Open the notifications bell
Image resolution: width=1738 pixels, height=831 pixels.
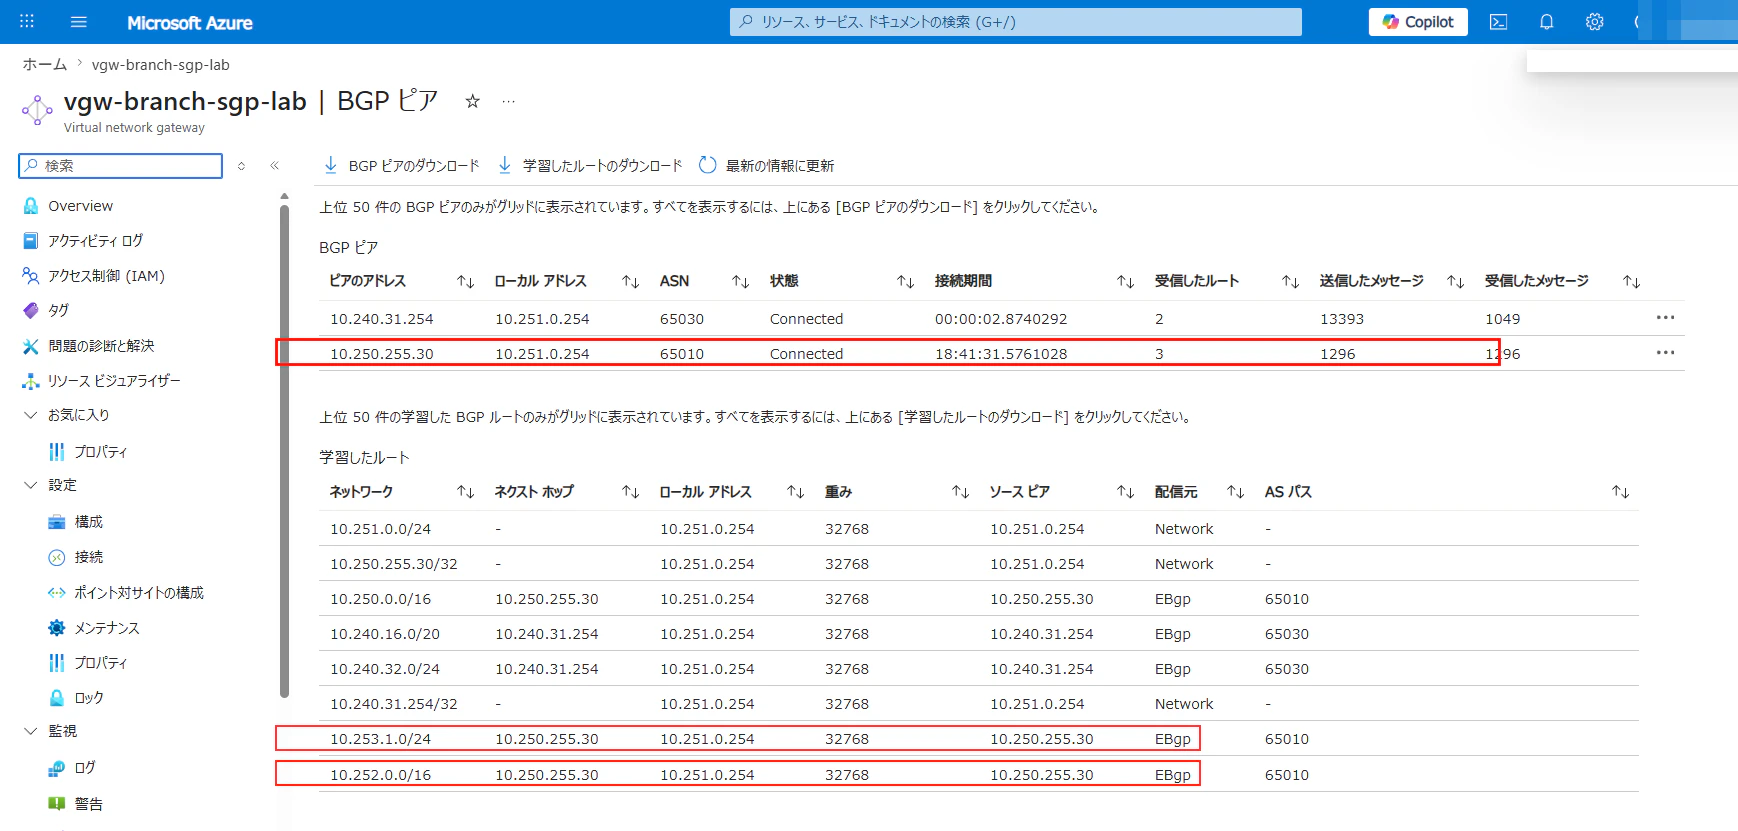1546,21
